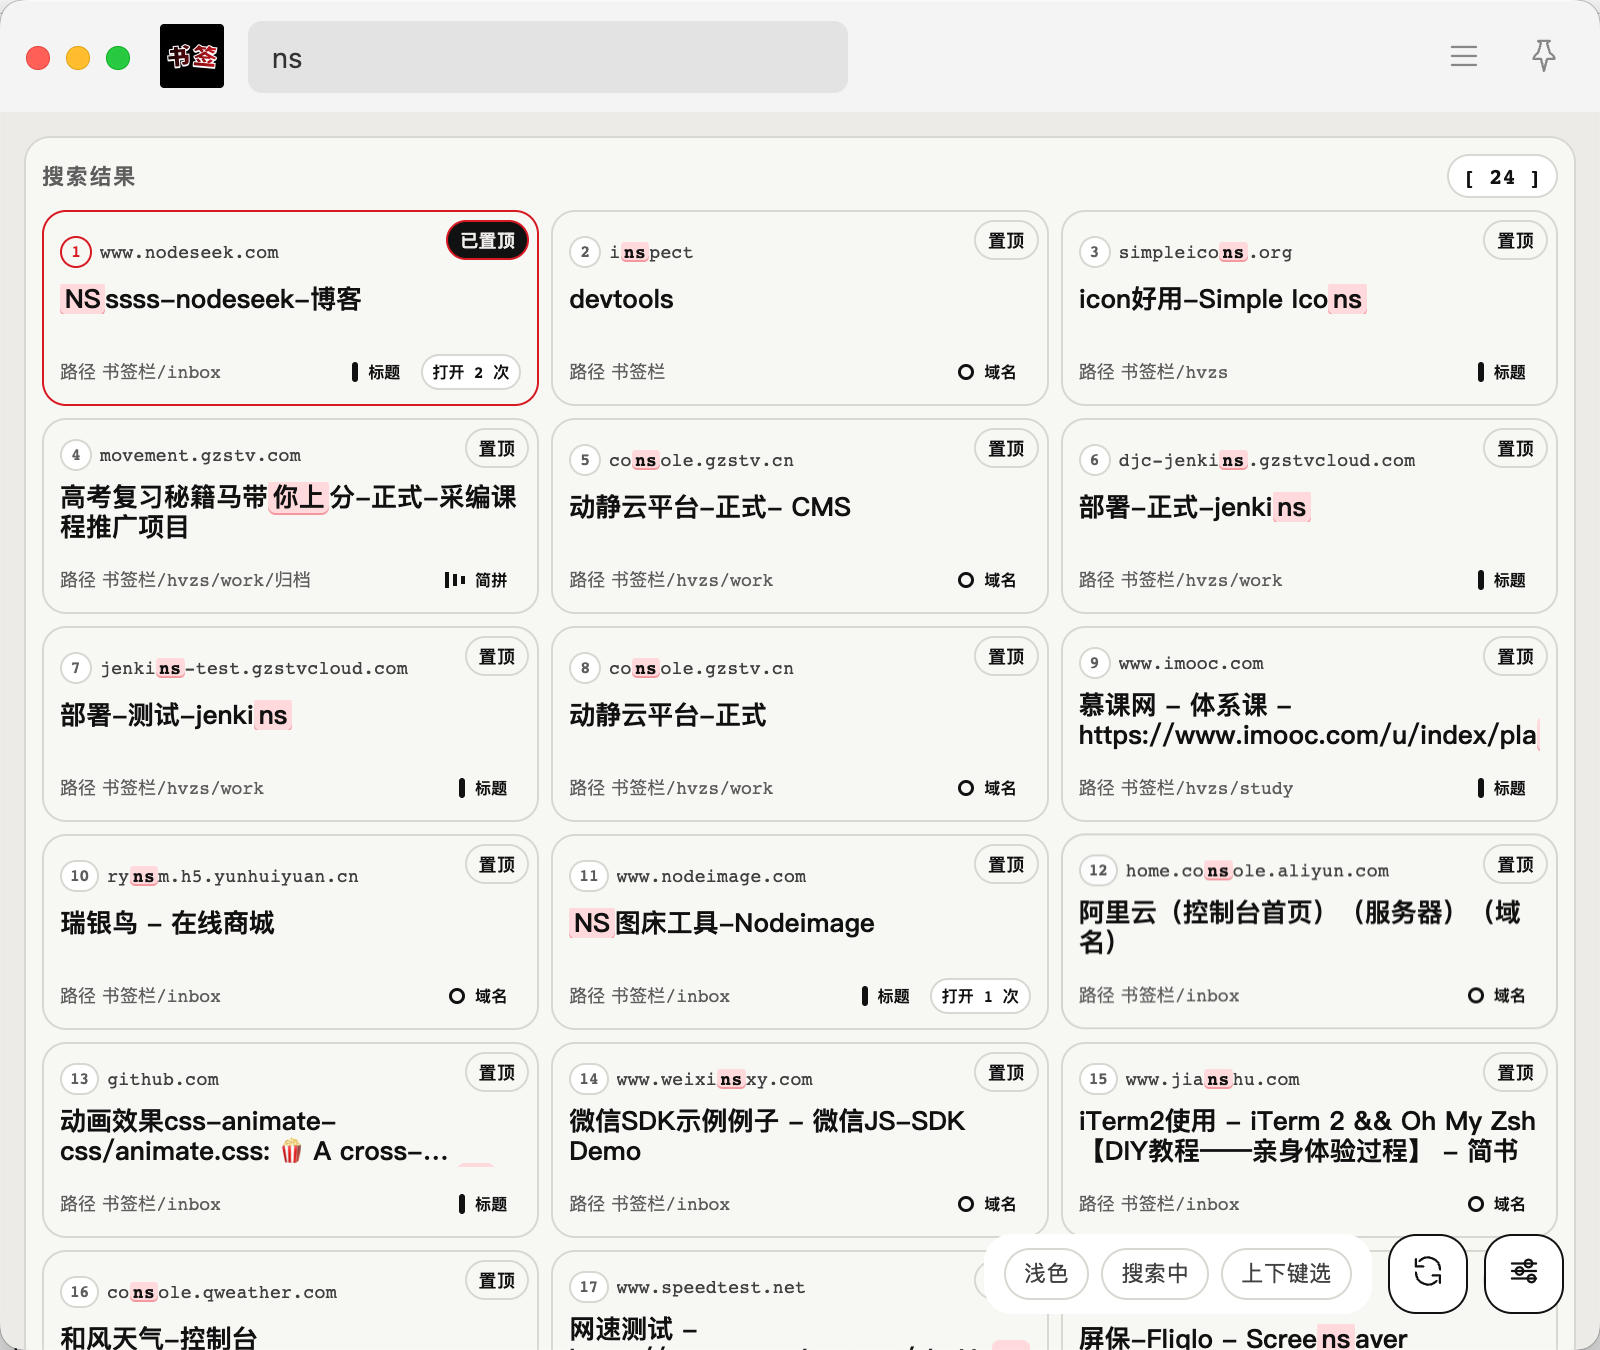Unpin the nodeseek bookmark via 已置顶

click(x=487, y=240)
